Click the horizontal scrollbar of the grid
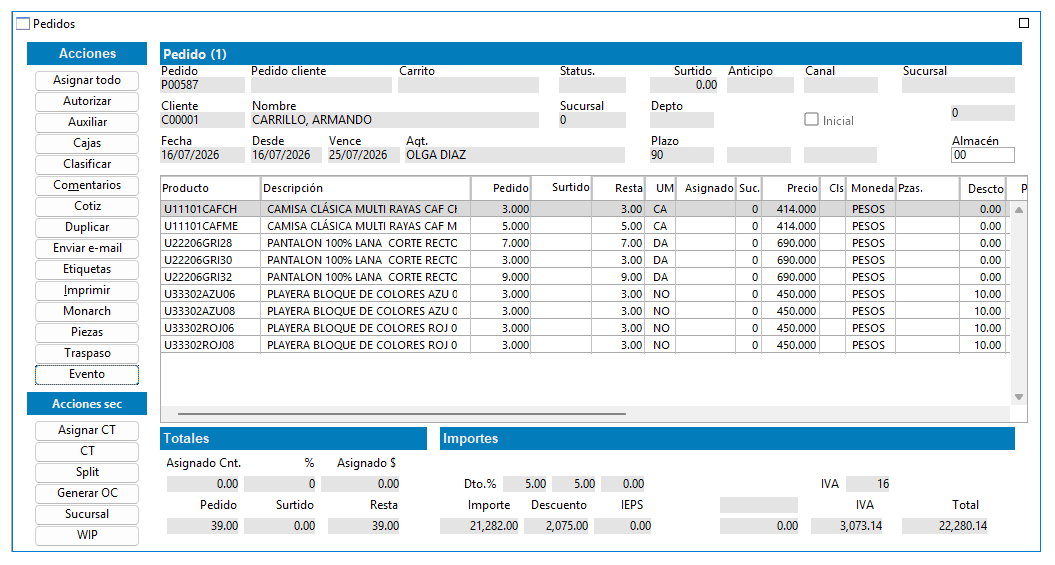Screen dimensions: 1055x565 [x=402, y=414]
